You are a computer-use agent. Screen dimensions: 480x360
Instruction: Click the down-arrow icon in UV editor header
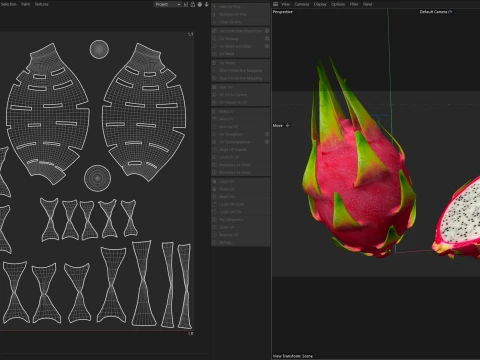(207, 4)
